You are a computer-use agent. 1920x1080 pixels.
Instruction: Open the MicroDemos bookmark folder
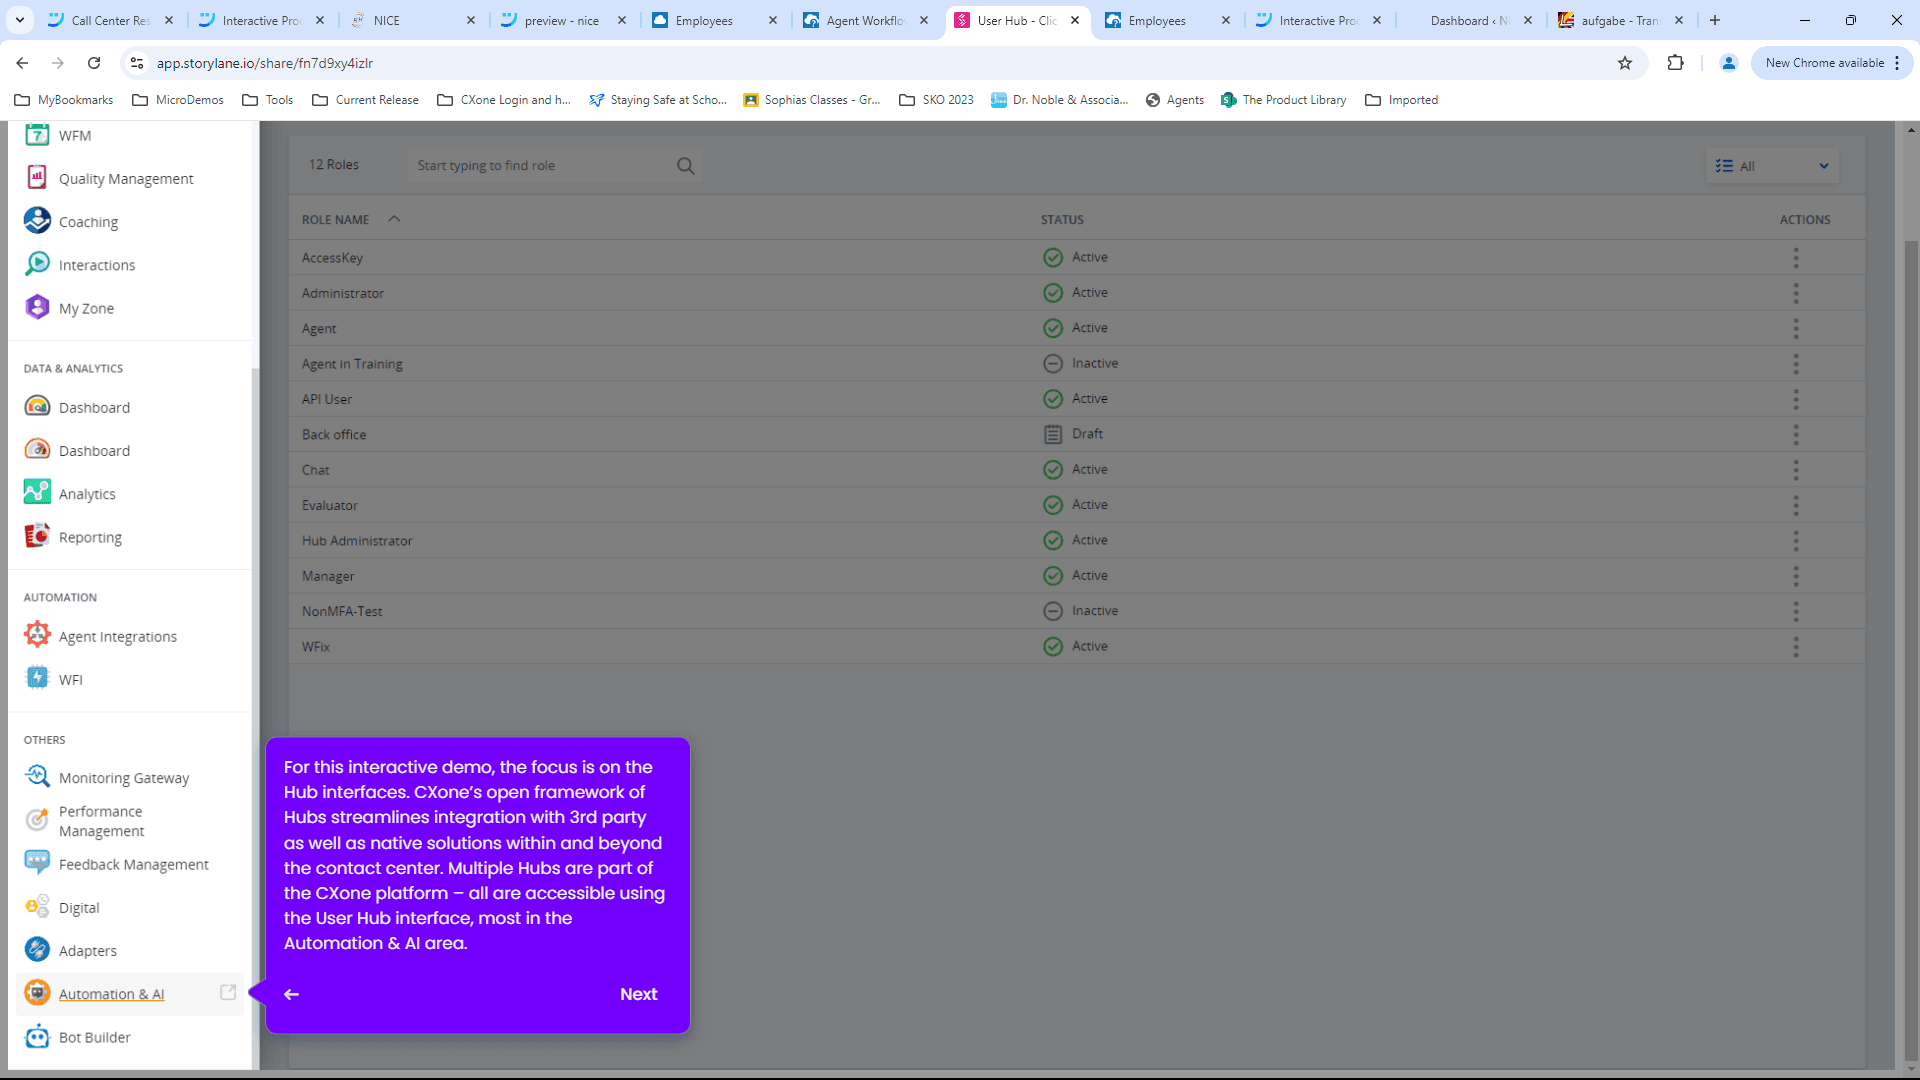pyautogui.click(x=178, y=100)
